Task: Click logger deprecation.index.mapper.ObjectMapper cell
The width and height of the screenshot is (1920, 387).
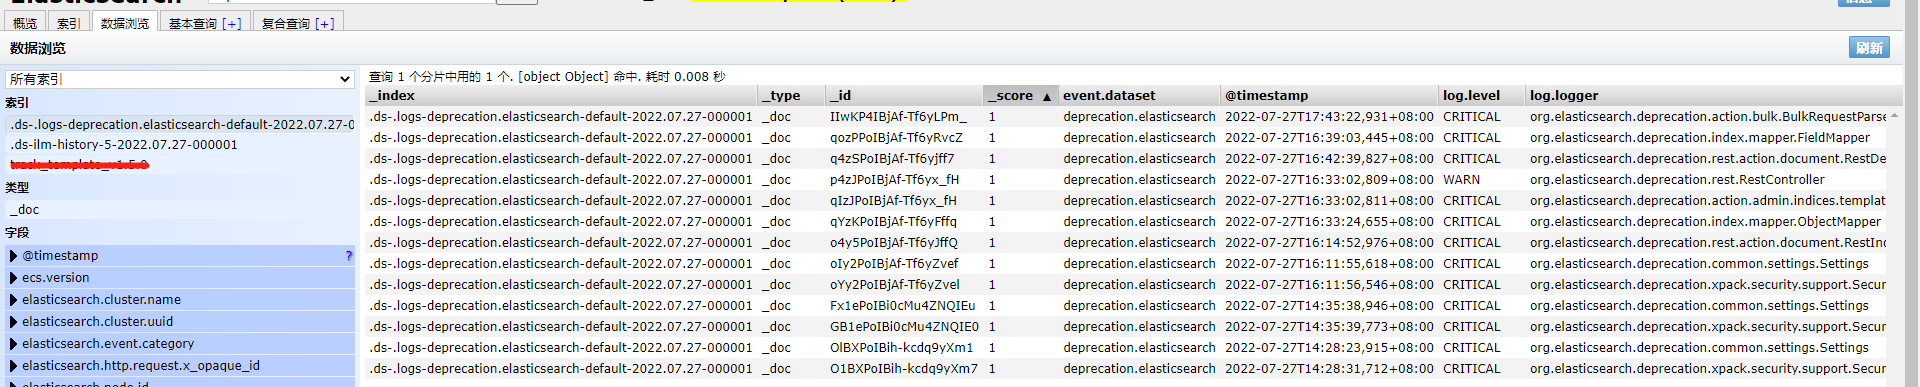Action: coord(1705,222)
